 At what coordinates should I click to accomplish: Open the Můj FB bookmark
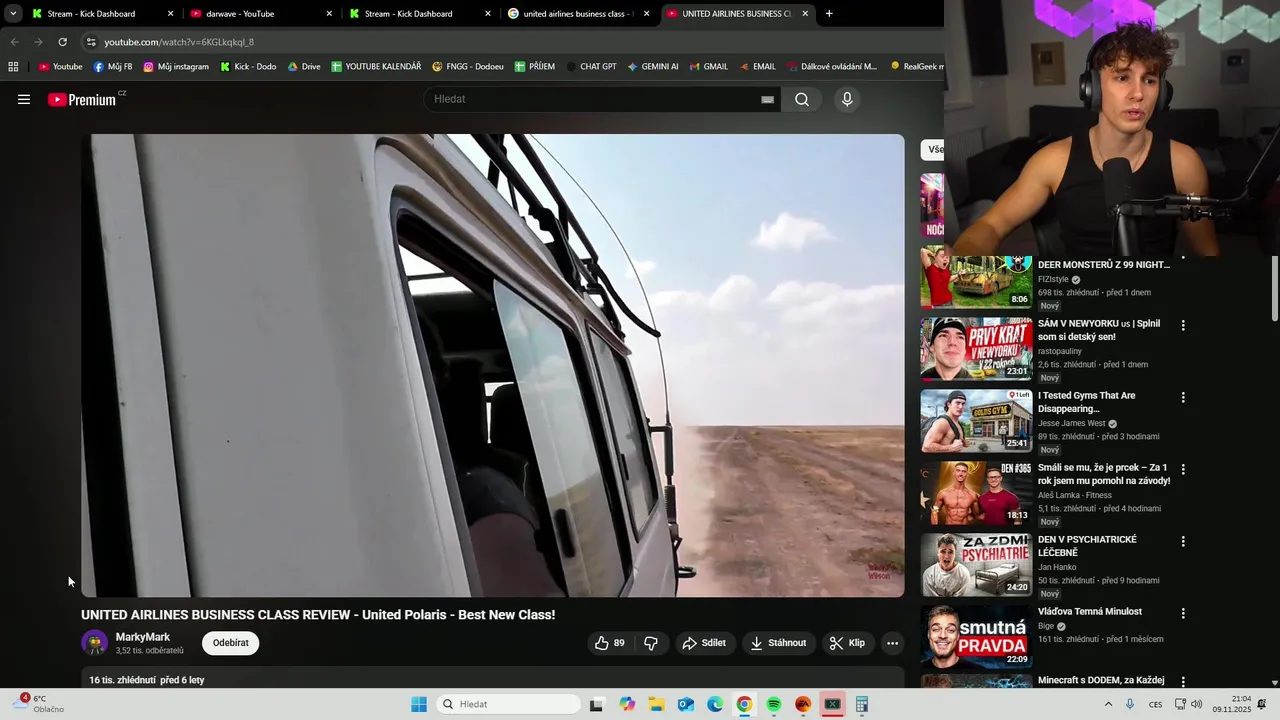tap(112, 67)
